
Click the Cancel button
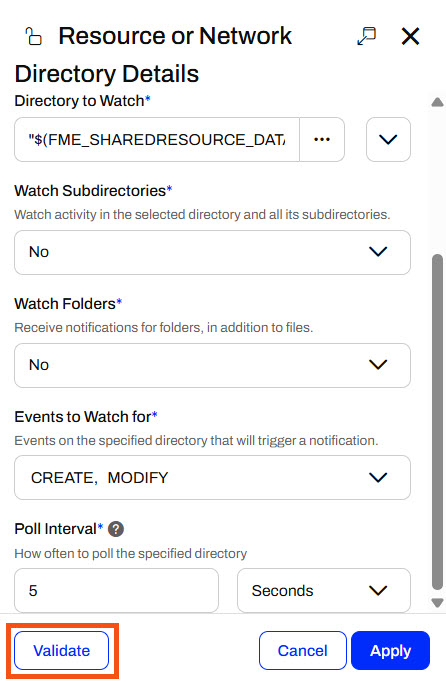pos(303,651)
